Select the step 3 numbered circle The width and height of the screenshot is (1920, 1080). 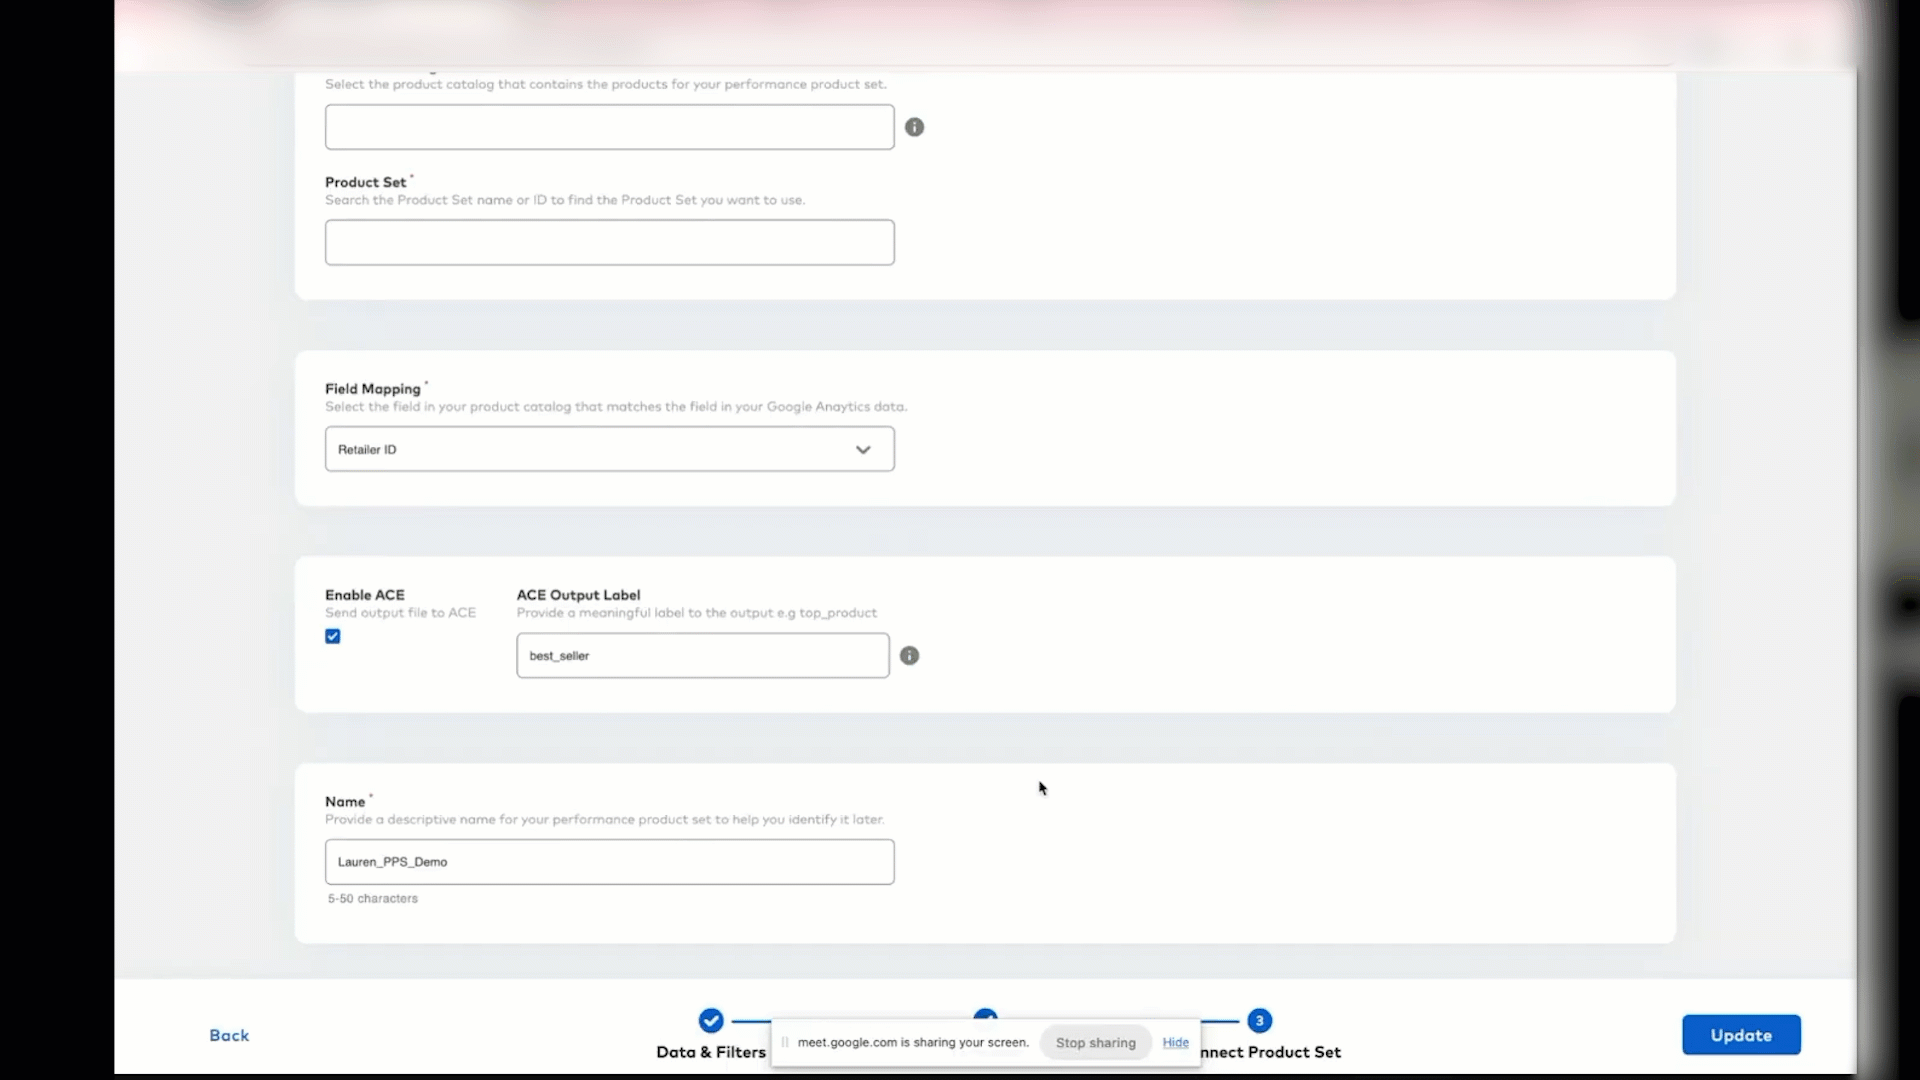pos(1259,1020)
